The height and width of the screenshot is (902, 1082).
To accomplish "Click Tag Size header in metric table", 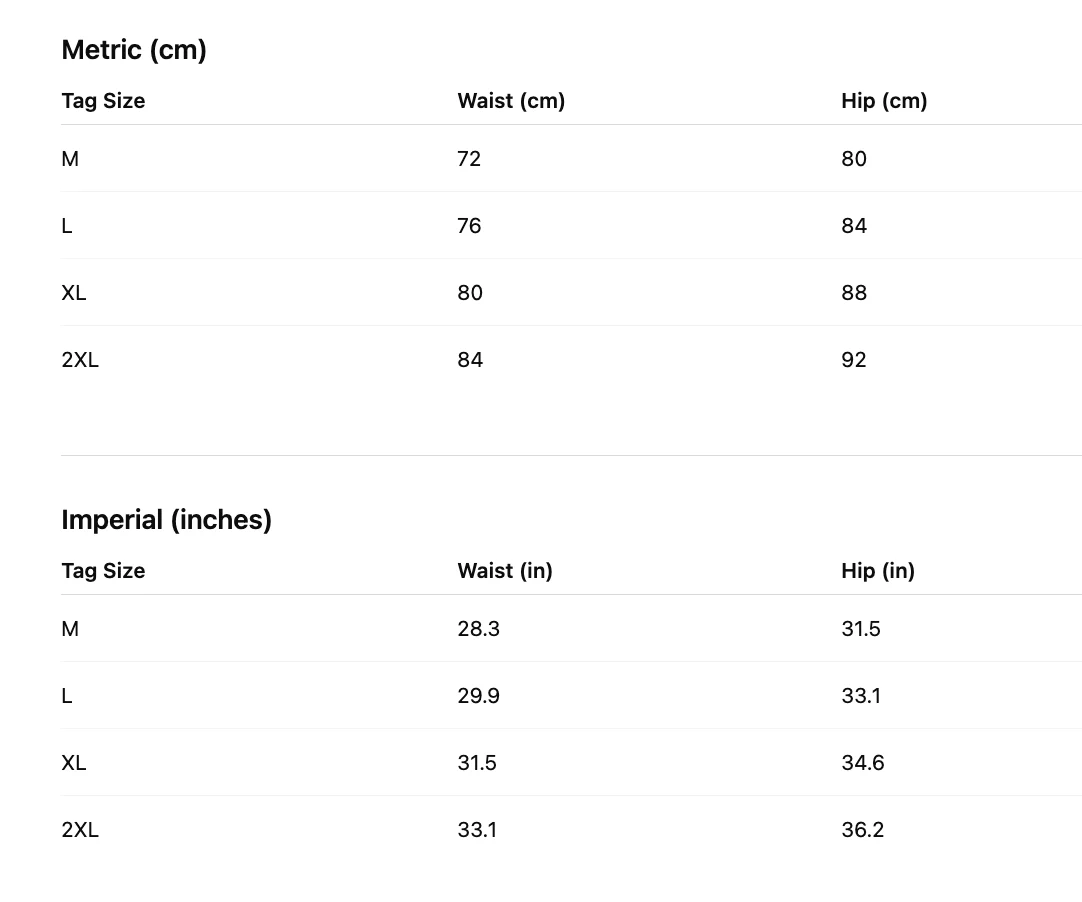I will [104, 101].
